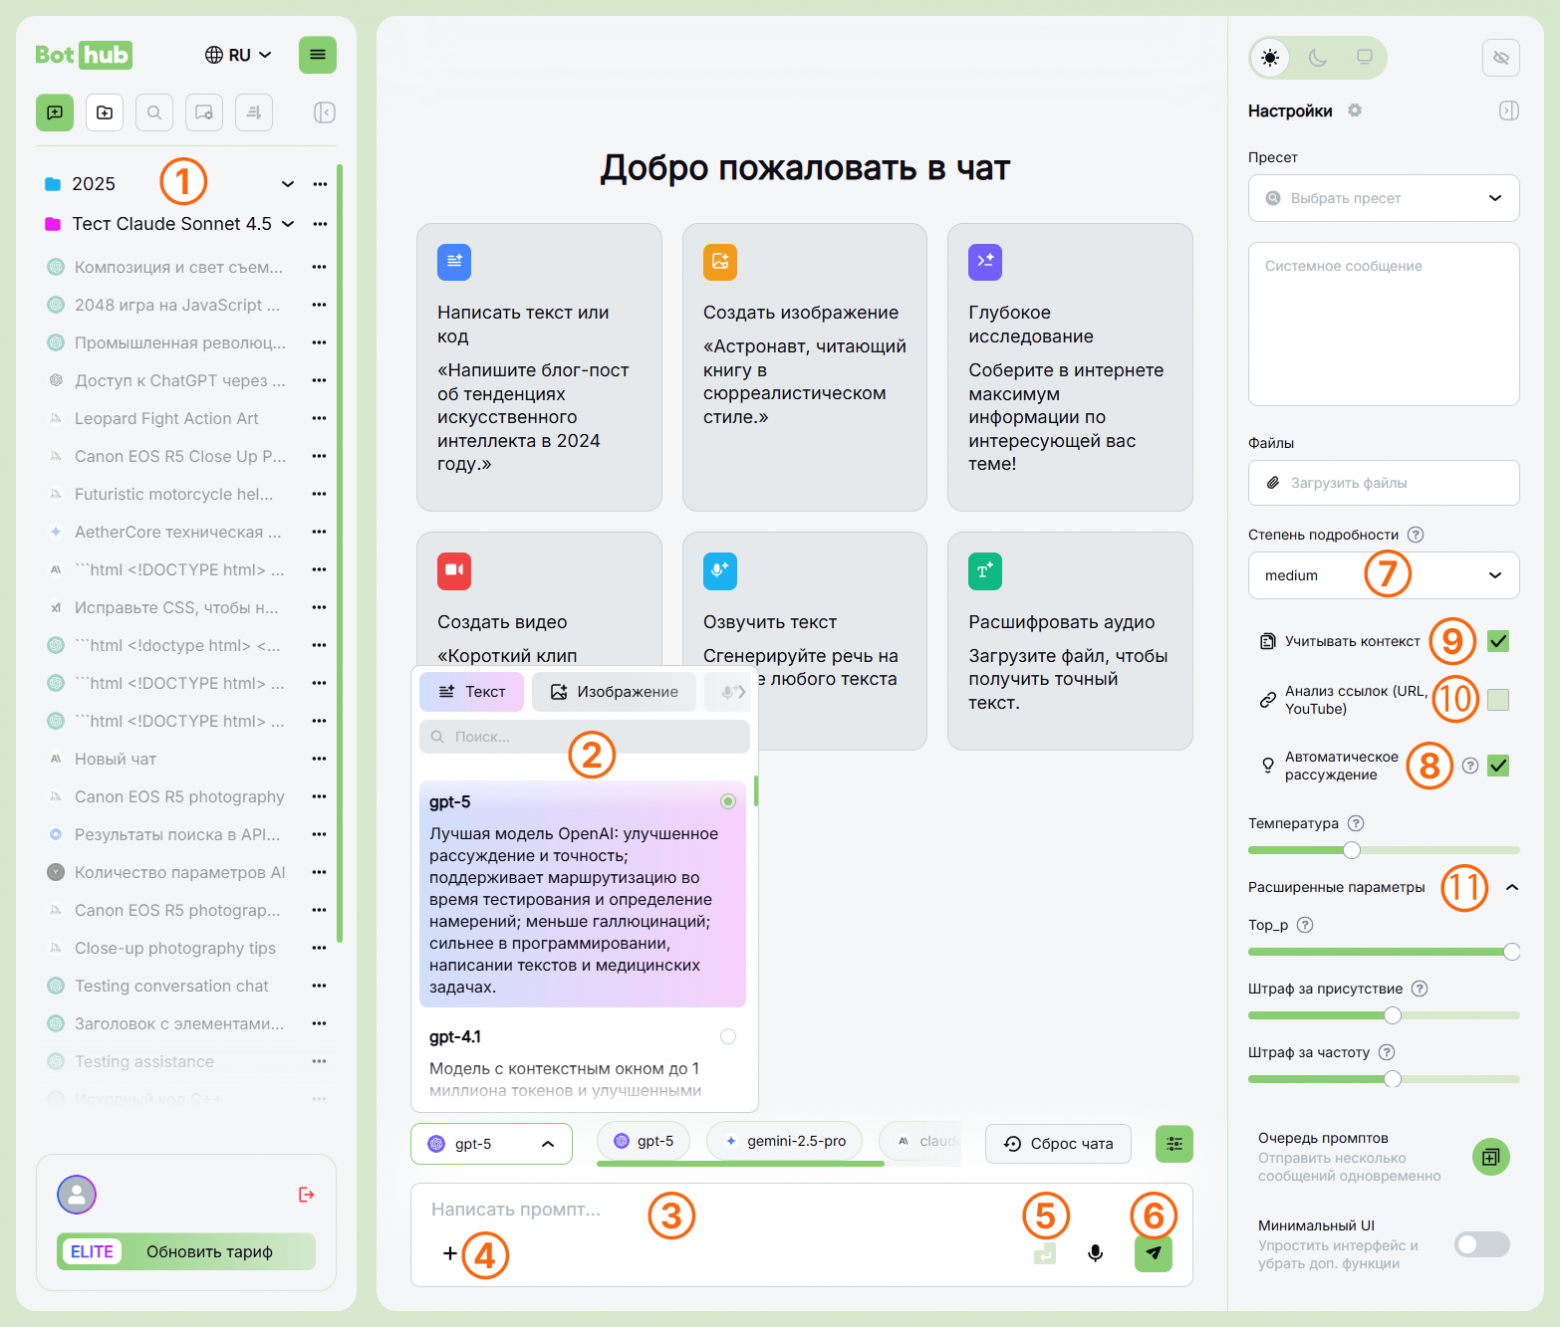Click the Обновить тариф button
Image resolution: width=1560 pixels, height=1327 pixels.
(x=209, y=1252)
